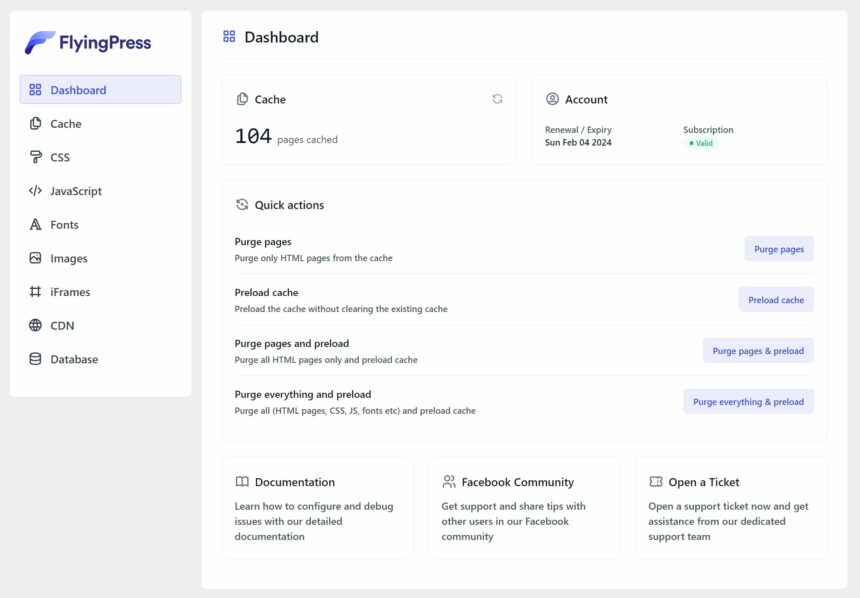
Task: Open the iFrames settings icon
Action: [36, 292]
